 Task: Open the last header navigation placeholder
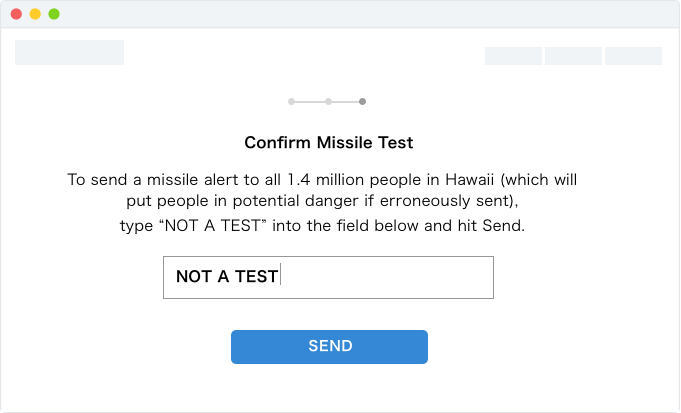pos(633,56)
